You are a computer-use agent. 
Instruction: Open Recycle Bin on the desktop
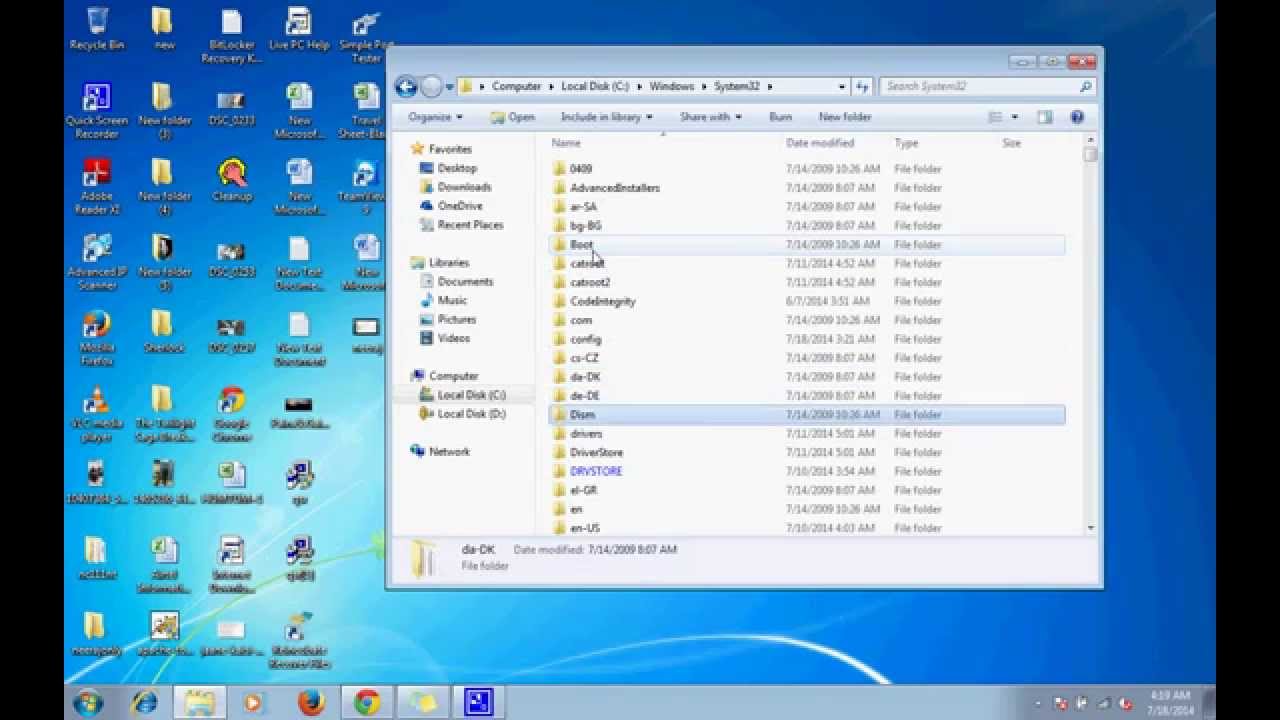[x=97, y=28]
